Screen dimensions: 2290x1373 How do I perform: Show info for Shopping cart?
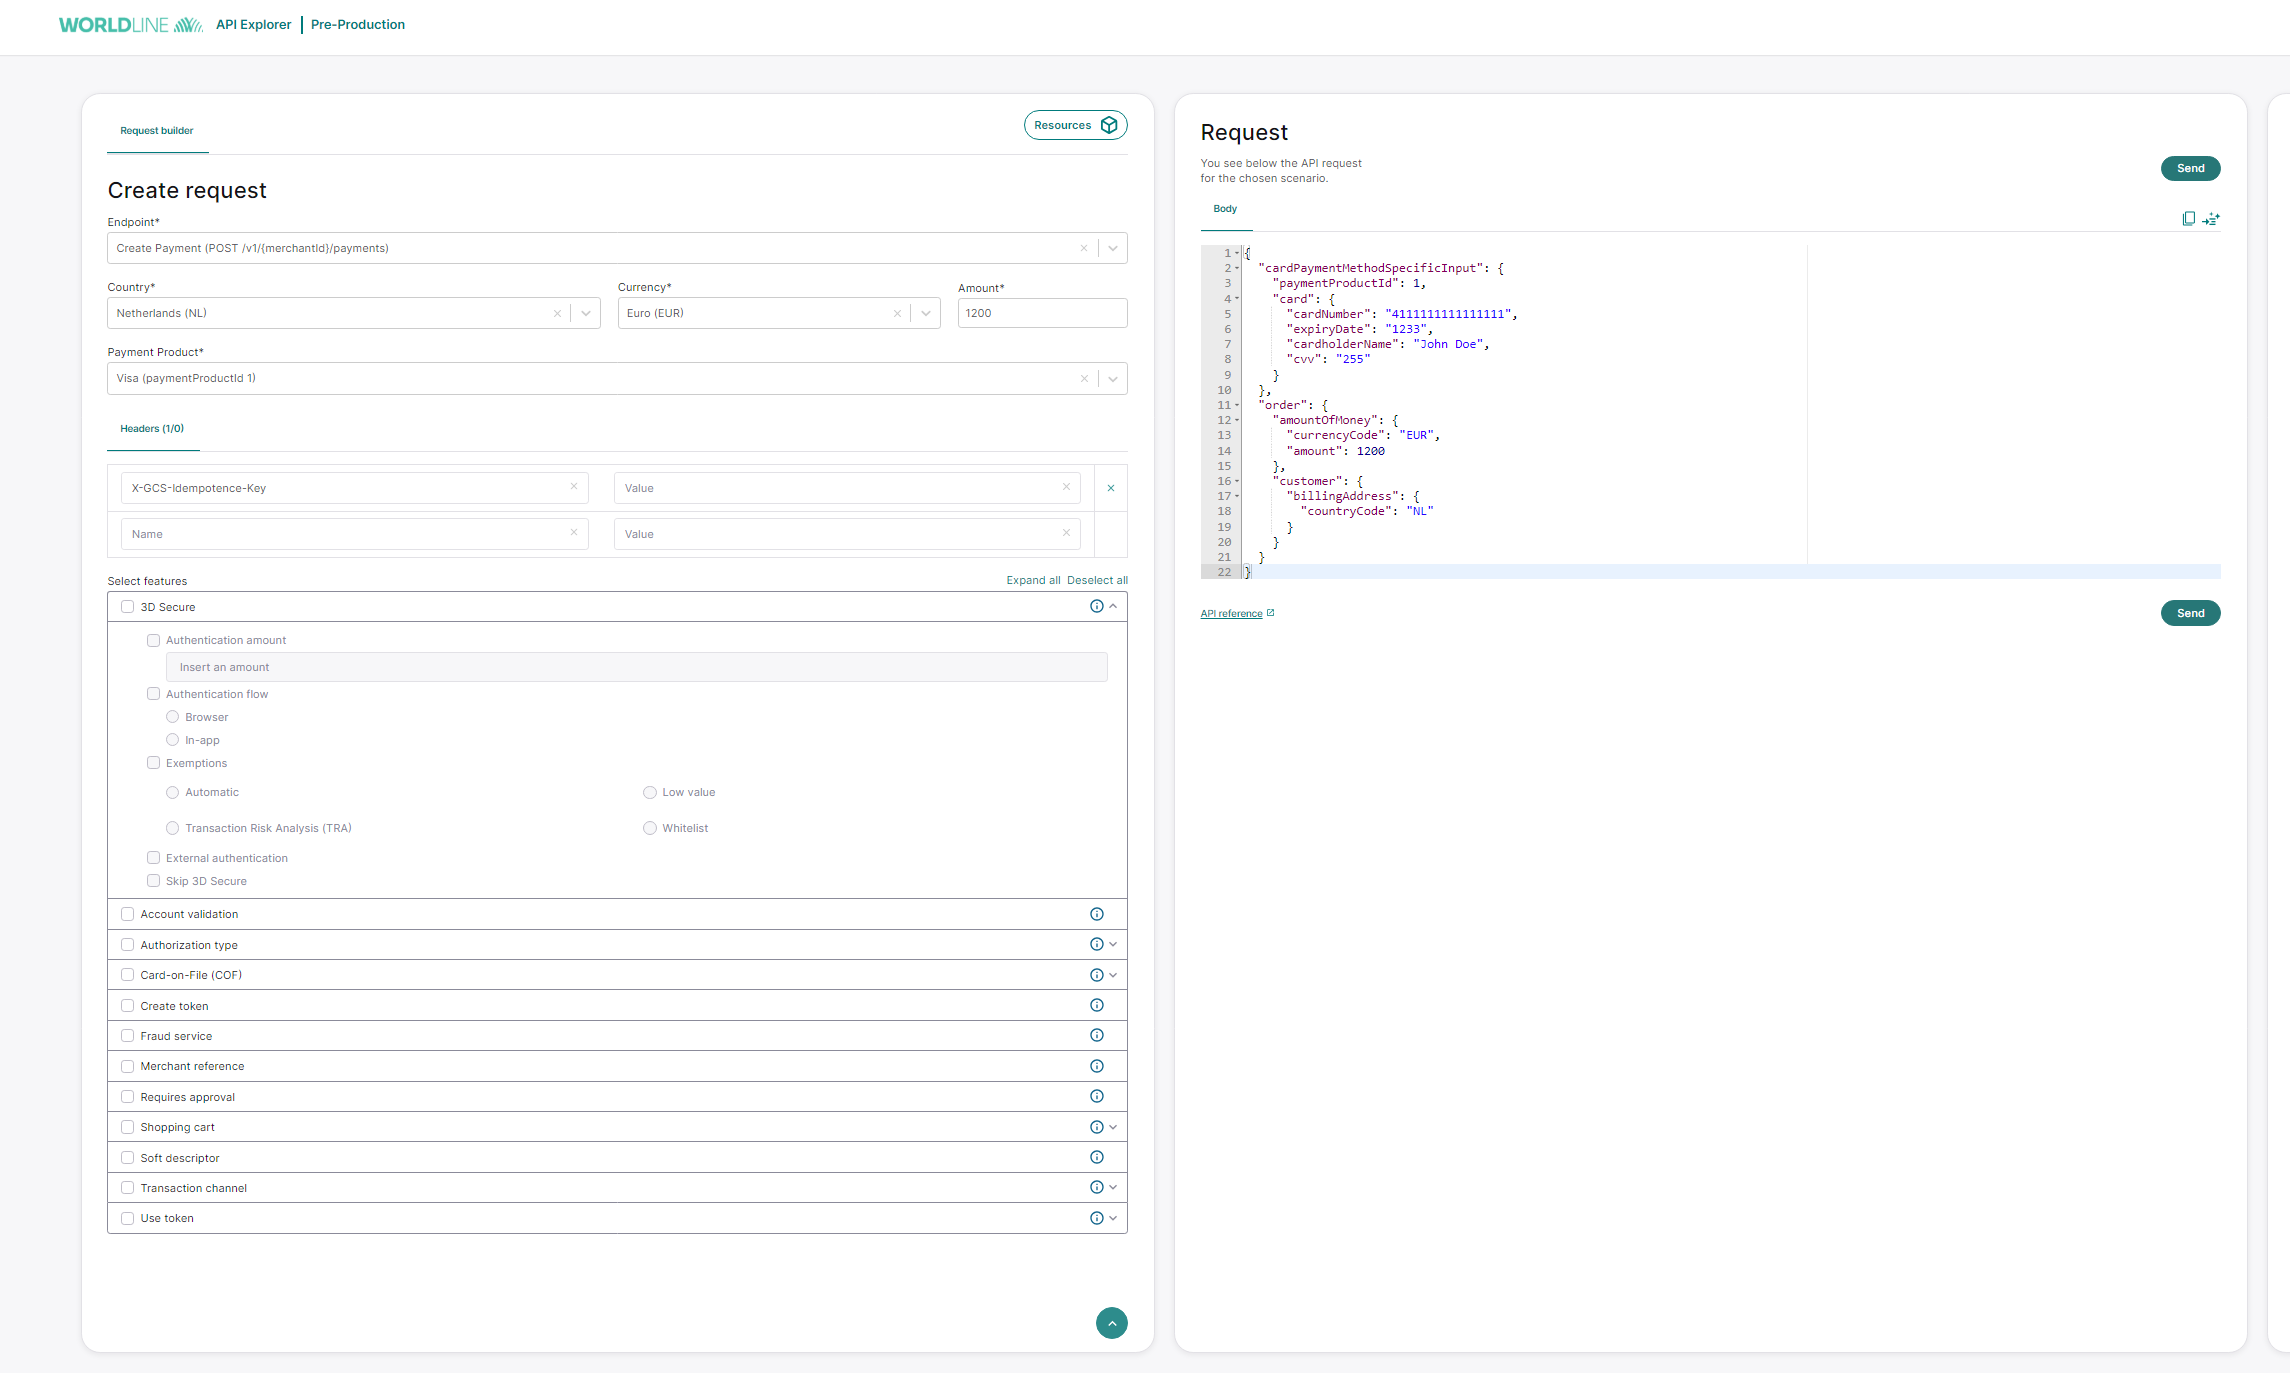[x=1097, y=1127]
